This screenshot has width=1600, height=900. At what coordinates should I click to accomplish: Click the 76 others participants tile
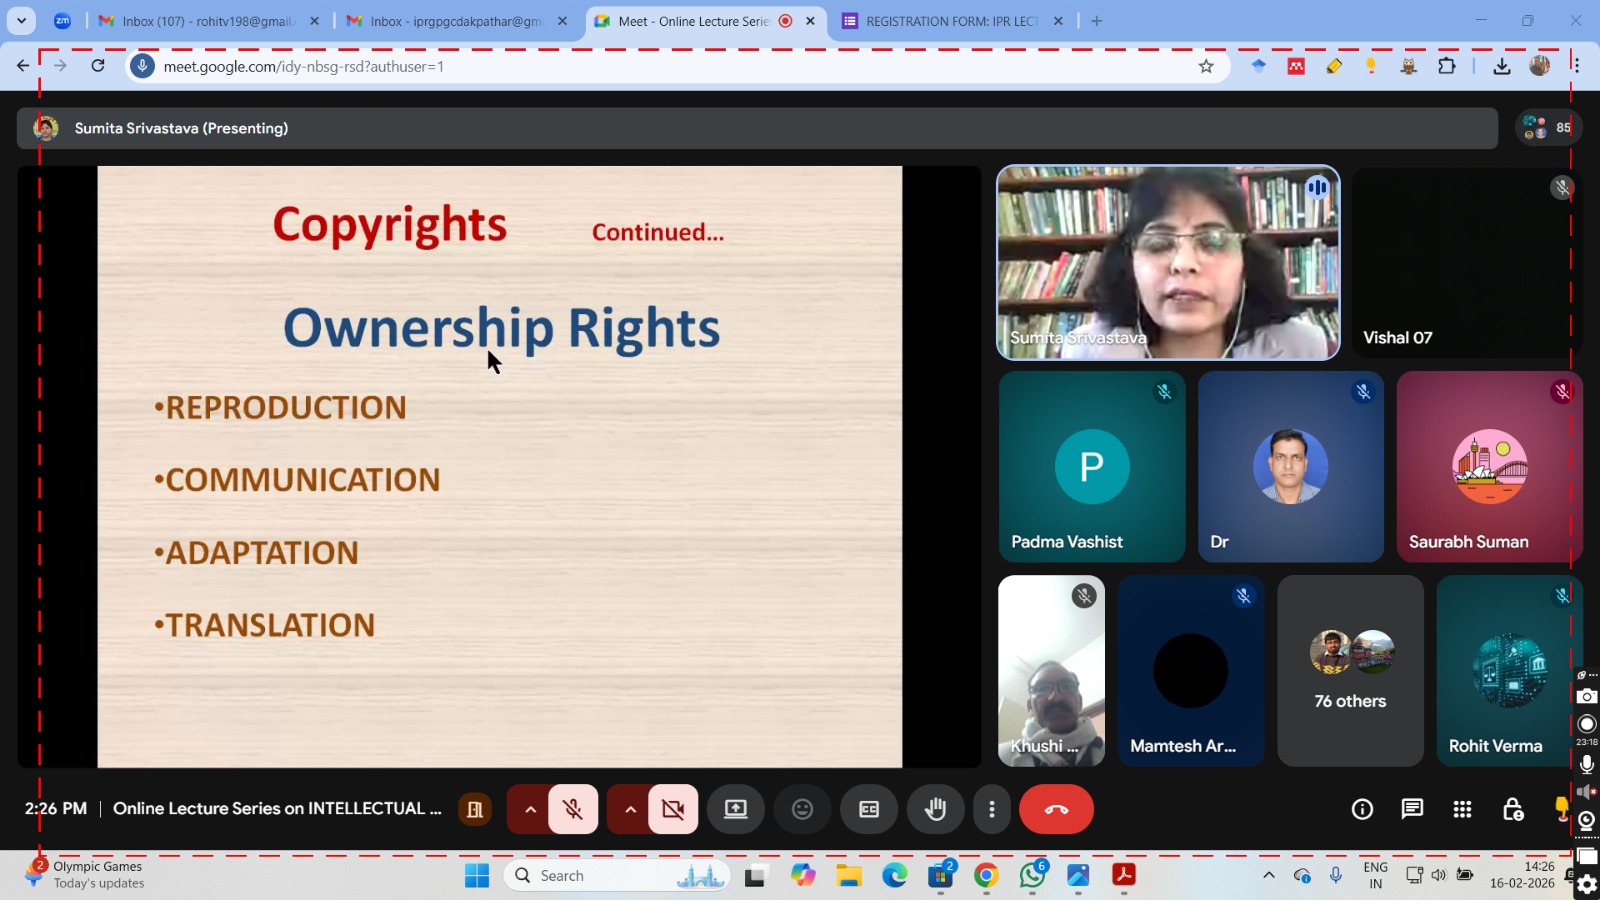click(x=1350, y=671)
